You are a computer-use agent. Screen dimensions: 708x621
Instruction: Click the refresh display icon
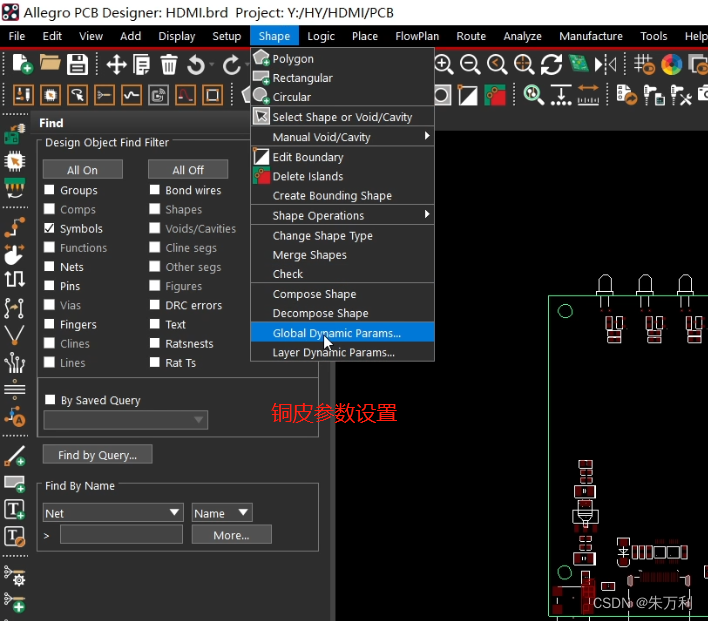(x=551, y=65)
